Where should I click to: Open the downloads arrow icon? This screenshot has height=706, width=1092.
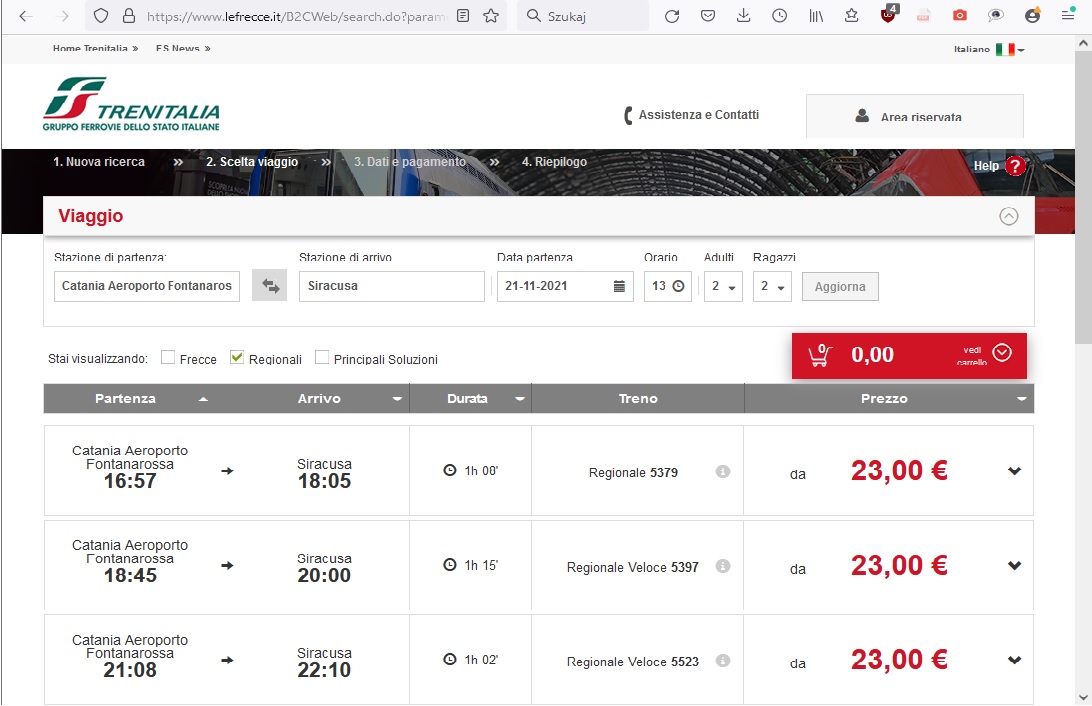click(x=744, y=15)
